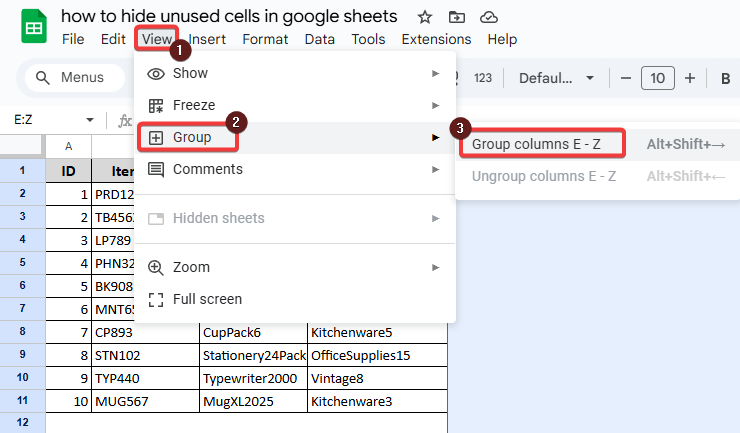Decrease font size with minus button
Viewport: 740px width, 433px height.
click(626, 79)
